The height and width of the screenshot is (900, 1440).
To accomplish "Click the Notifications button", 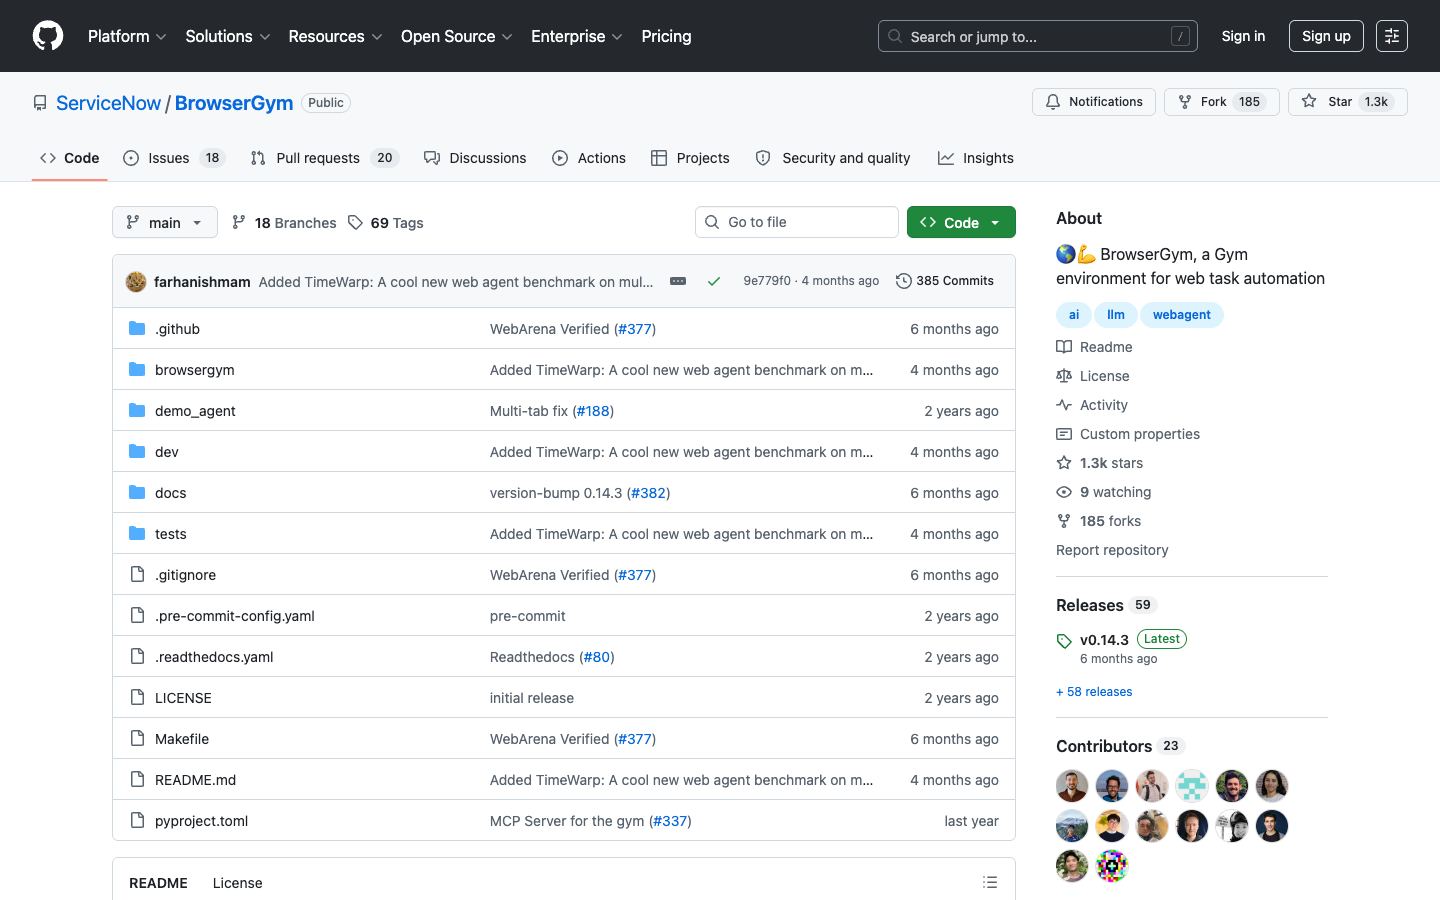I will (x=1094, y=102).
